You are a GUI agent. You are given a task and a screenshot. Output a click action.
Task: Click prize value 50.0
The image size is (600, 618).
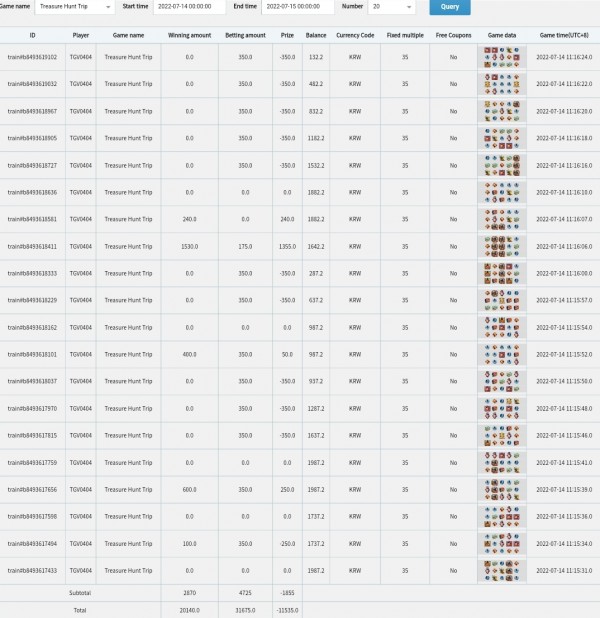pyautogui.click(x=287, y=354)
